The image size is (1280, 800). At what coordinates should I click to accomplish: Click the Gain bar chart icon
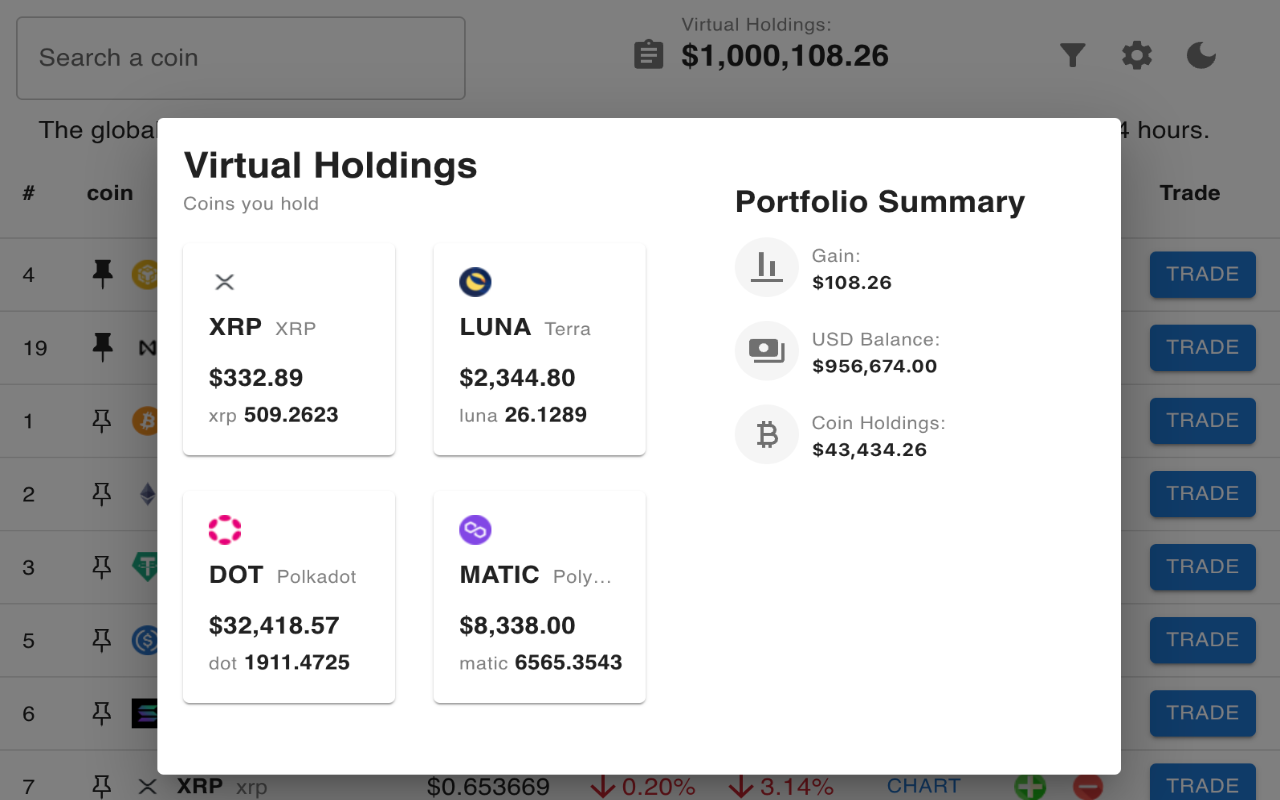pos(767,267)
